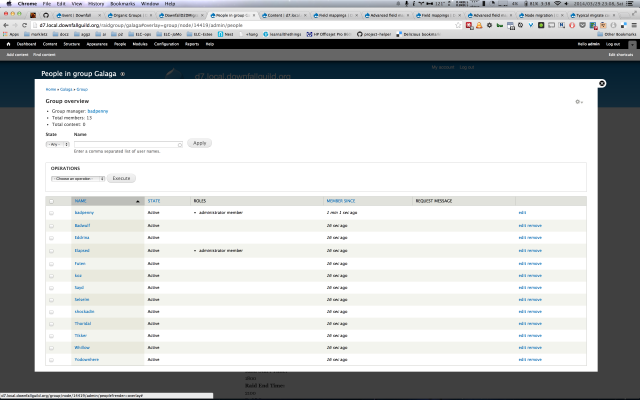The image size is (640, 400).
Task: Click Log out in the admin toolbar
Action: [613, 44]
